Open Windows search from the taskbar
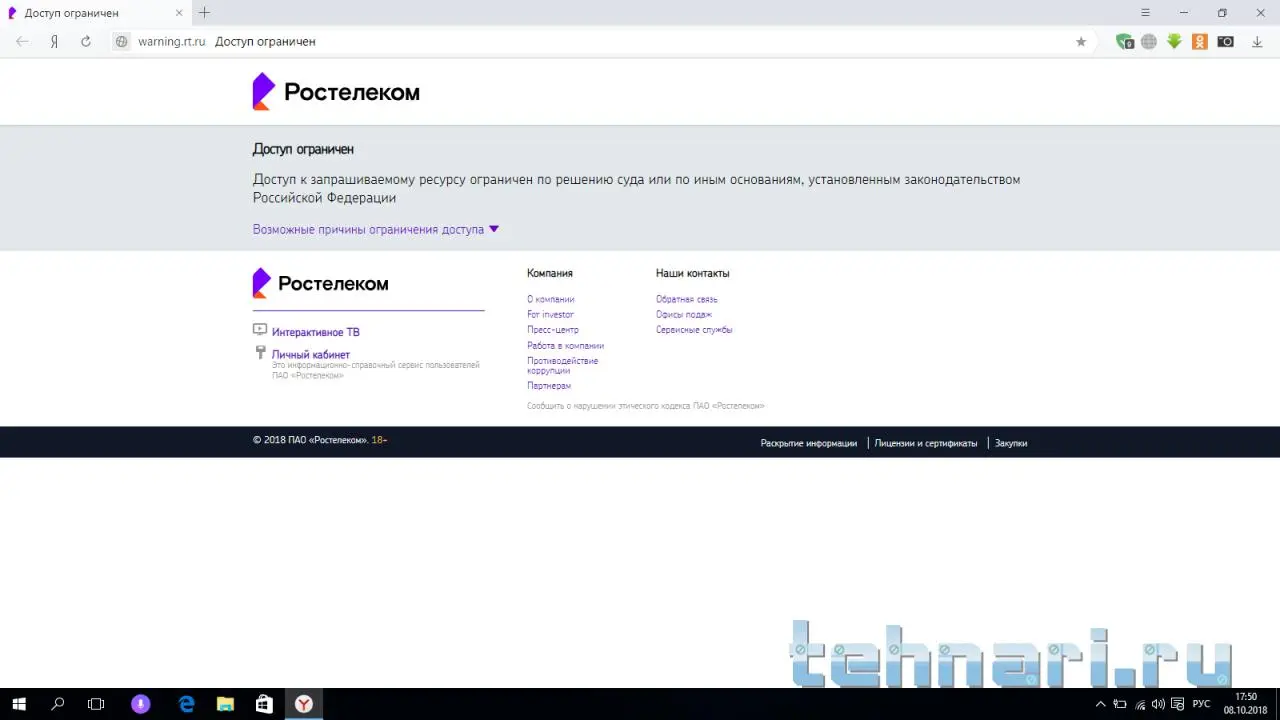Image resolution: width=1280 pixels, height=720 pixels. [x=57, y=704]
